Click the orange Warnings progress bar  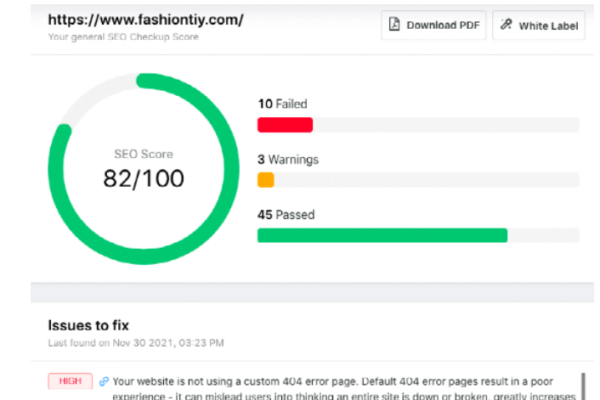(x=266, y=180)
